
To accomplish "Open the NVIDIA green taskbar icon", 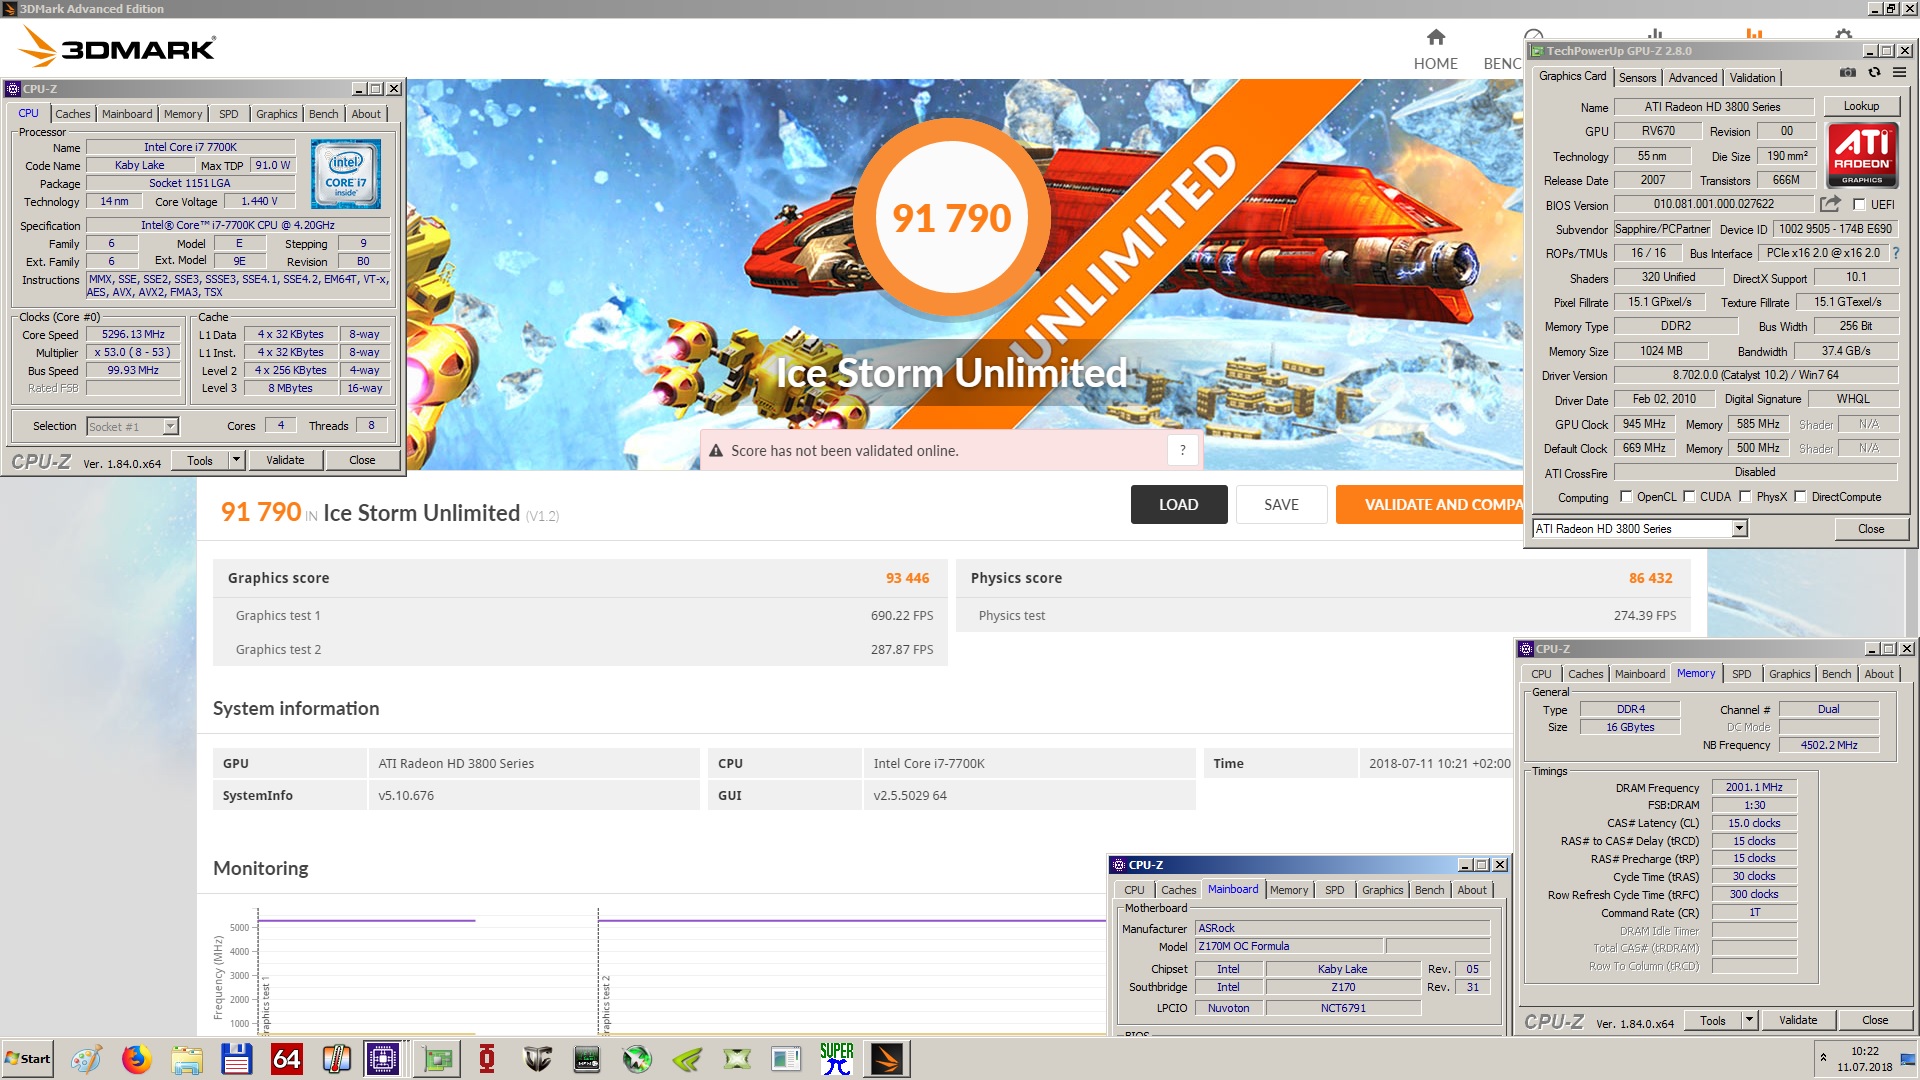I will tap(687, 1059).
